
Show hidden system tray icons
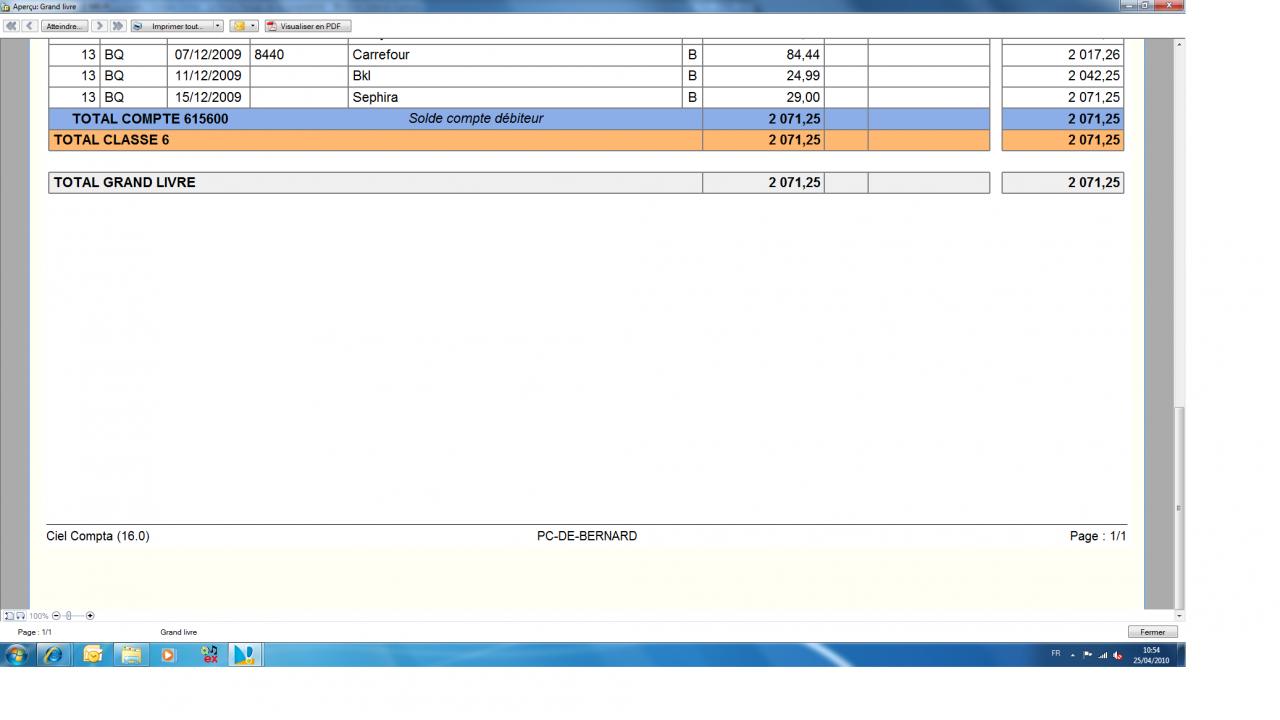pos(1072,655)
